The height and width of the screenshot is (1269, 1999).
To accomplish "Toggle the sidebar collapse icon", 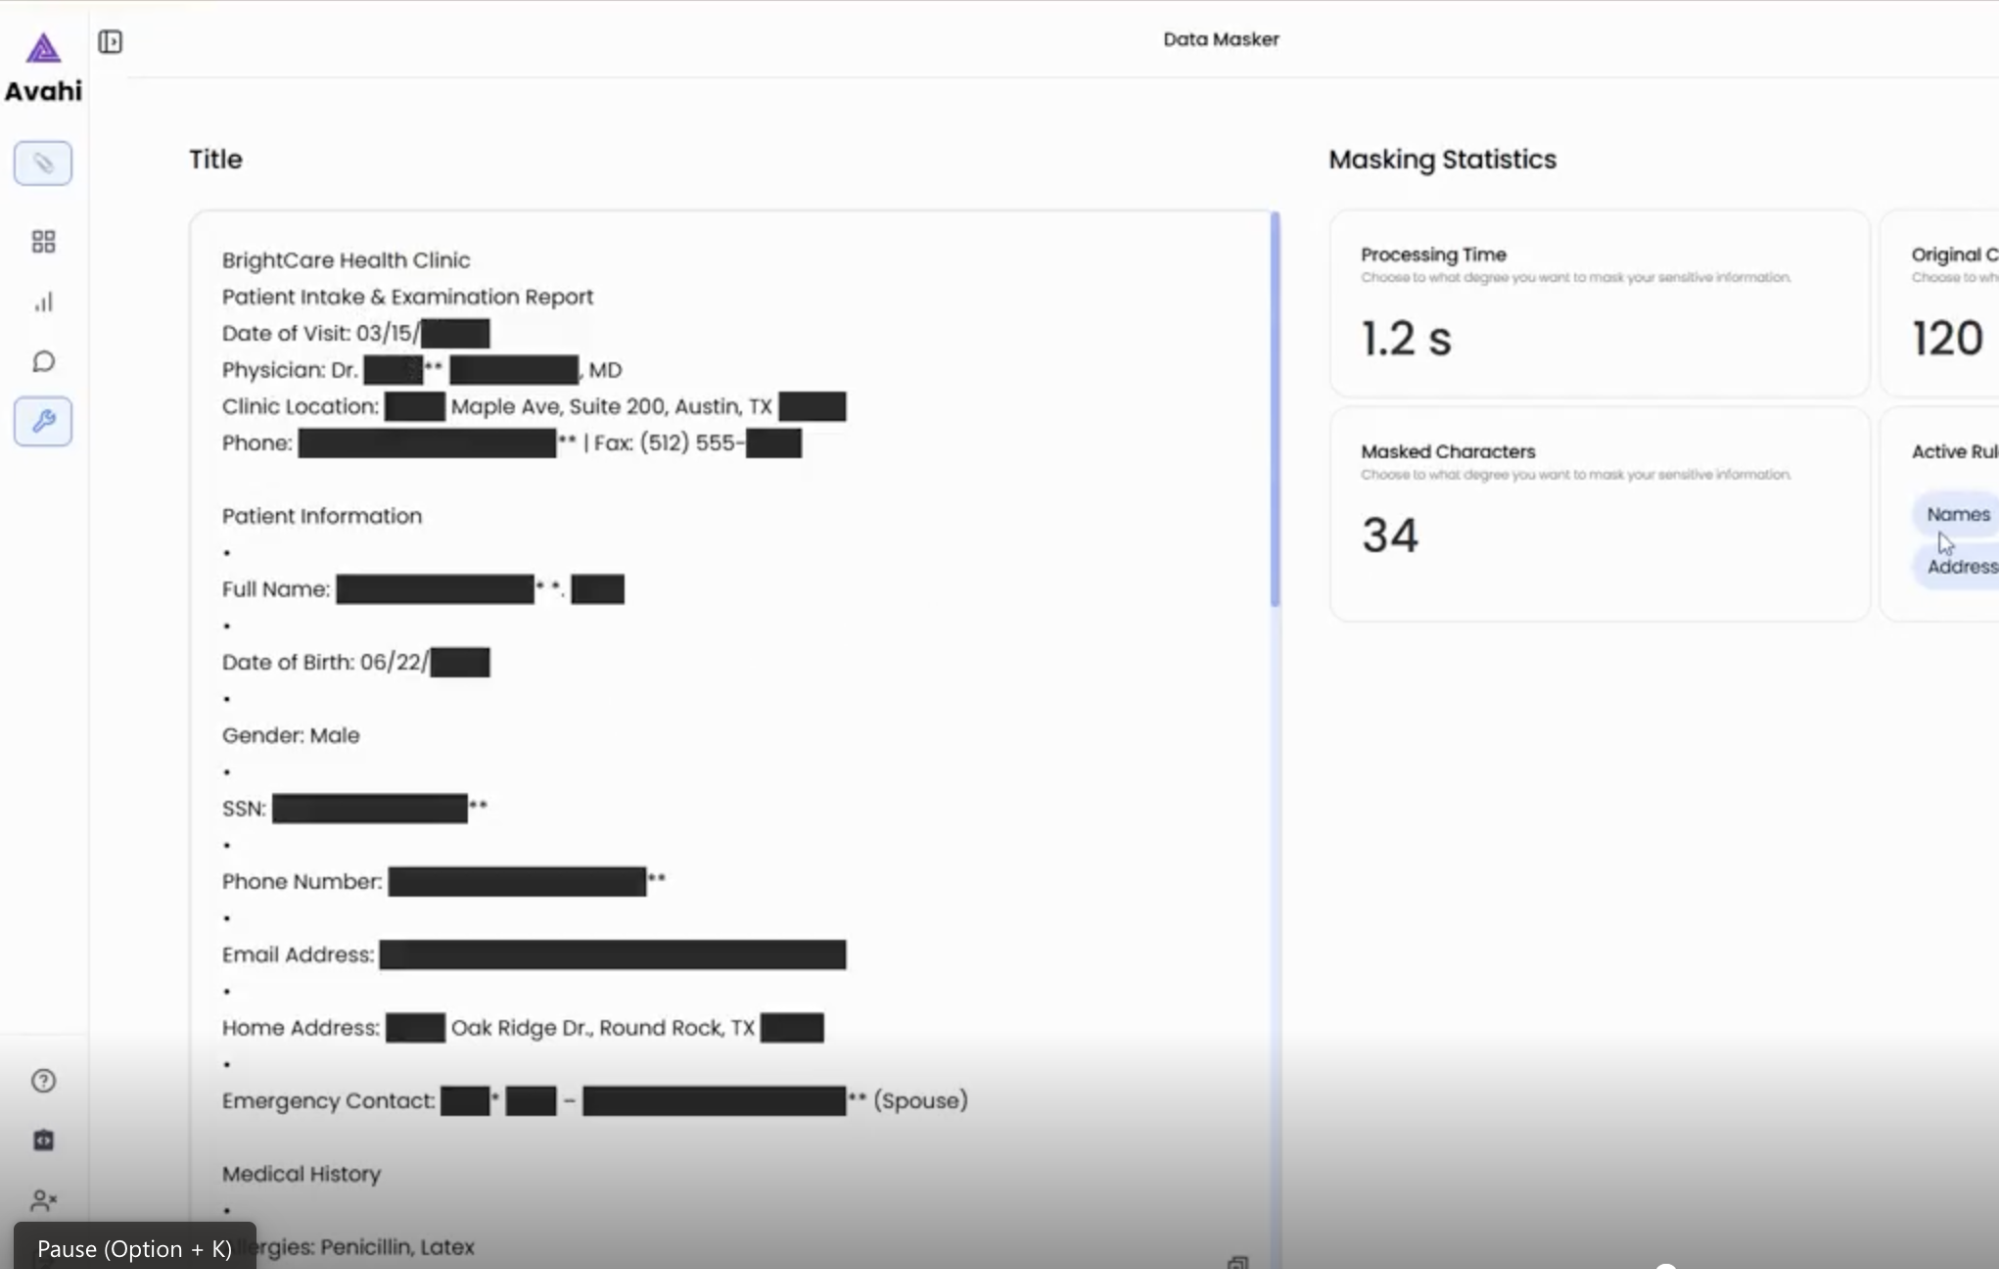I will point(110,41).
